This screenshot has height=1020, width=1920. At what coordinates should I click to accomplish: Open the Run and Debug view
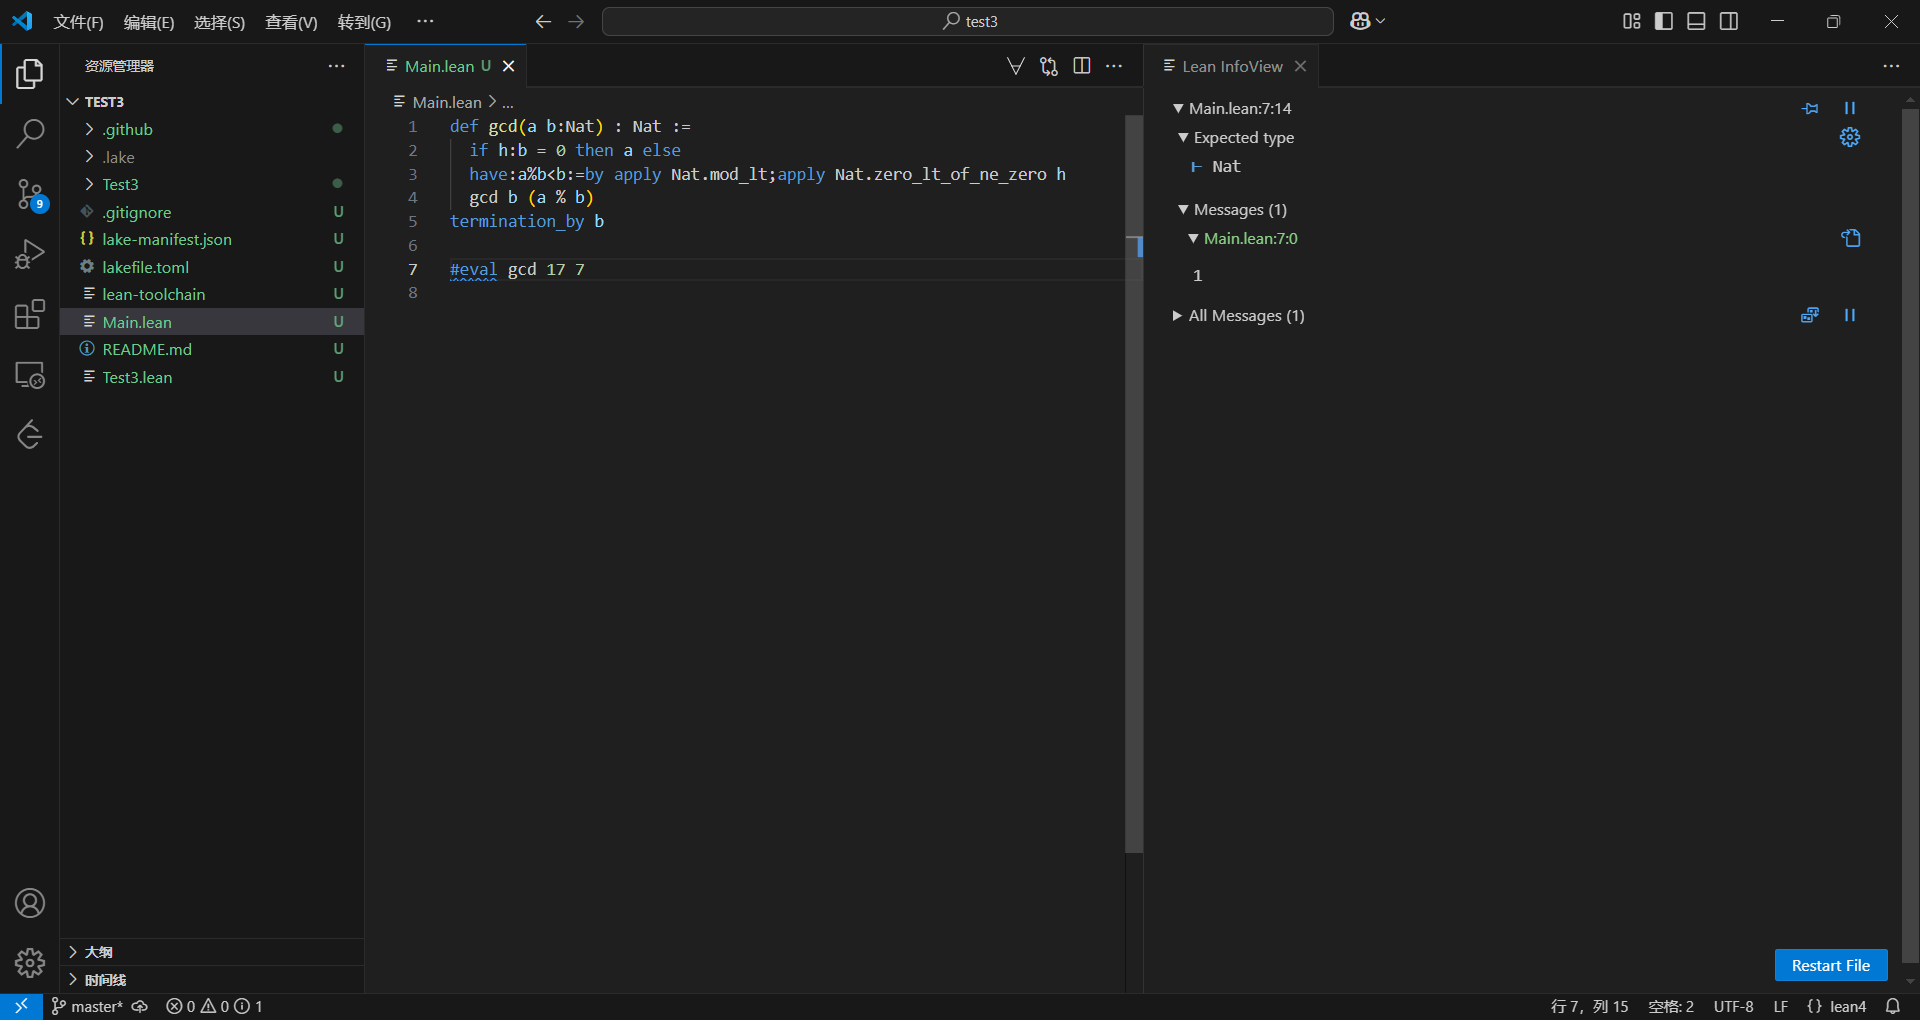(x=30, y=254)
